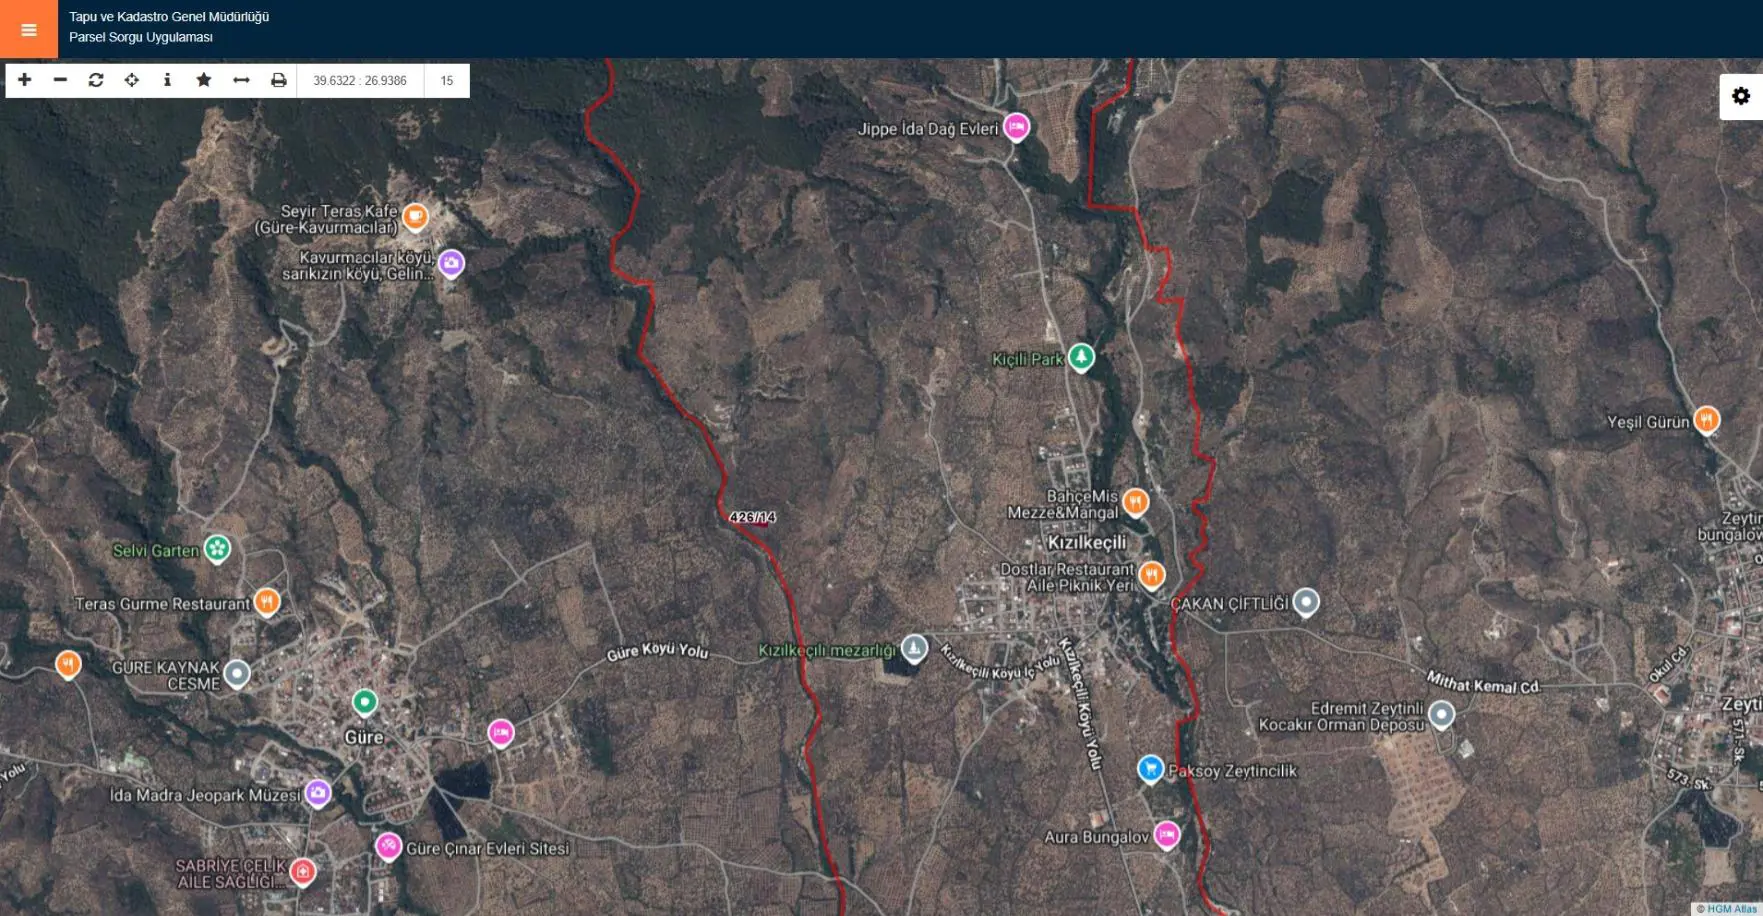Screen dimensions: 1763x916
Task: Click Teras Gurme Restaurant pin
Action: (x=266, y=601)
